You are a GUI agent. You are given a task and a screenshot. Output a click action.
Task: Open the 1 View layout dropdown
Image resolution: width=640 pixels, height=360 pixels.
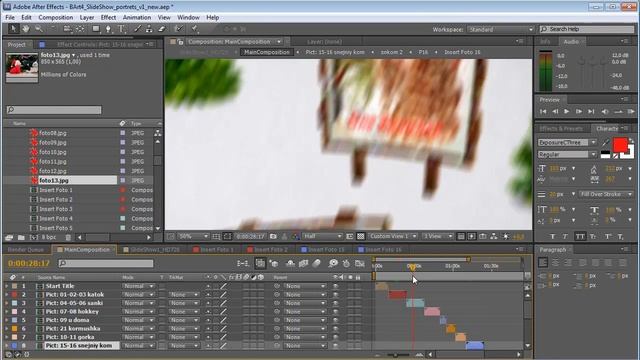(438, 236)
